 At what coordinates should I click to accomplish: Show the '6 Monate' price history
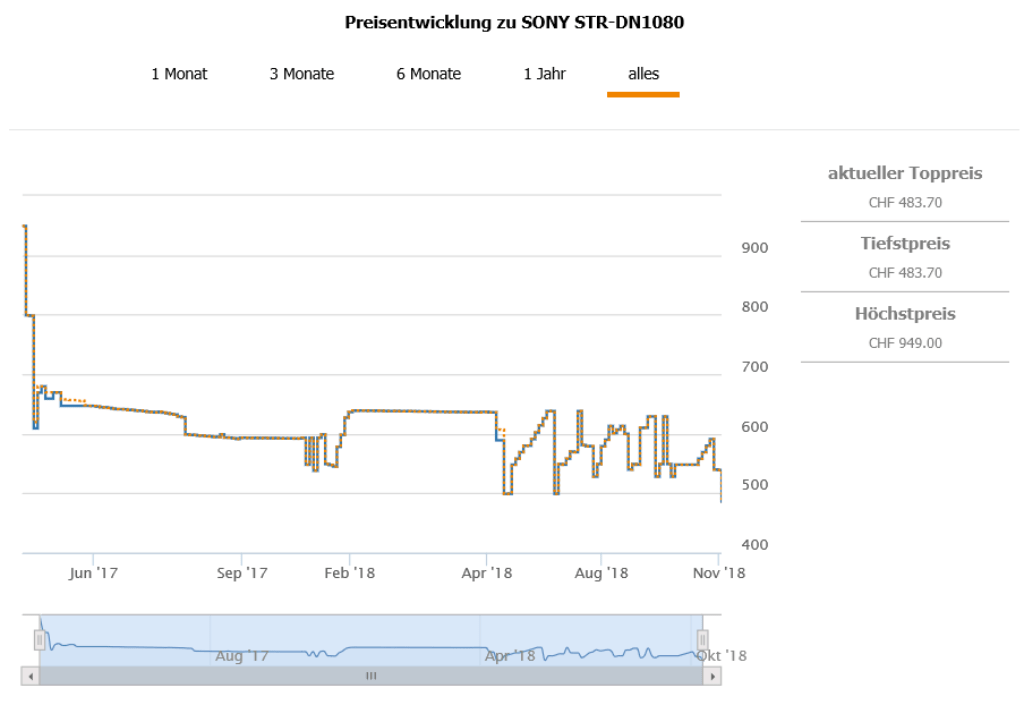tap(428, 74)
